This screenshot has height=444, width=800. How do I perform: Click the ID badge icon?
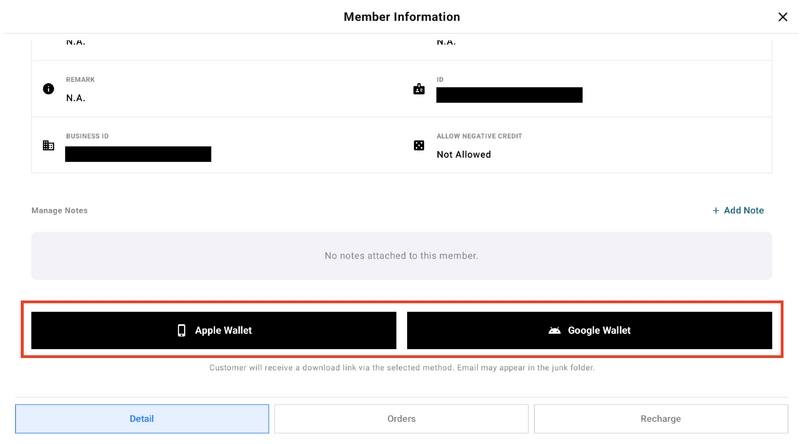pyautogui.click(x=419, y=89)
